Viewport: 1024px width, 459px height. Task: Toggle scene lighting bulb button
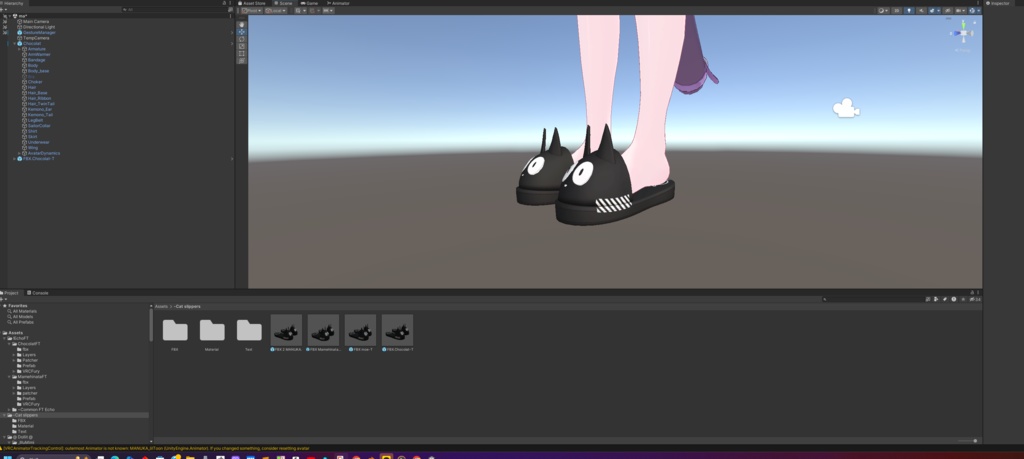point(908,10)
